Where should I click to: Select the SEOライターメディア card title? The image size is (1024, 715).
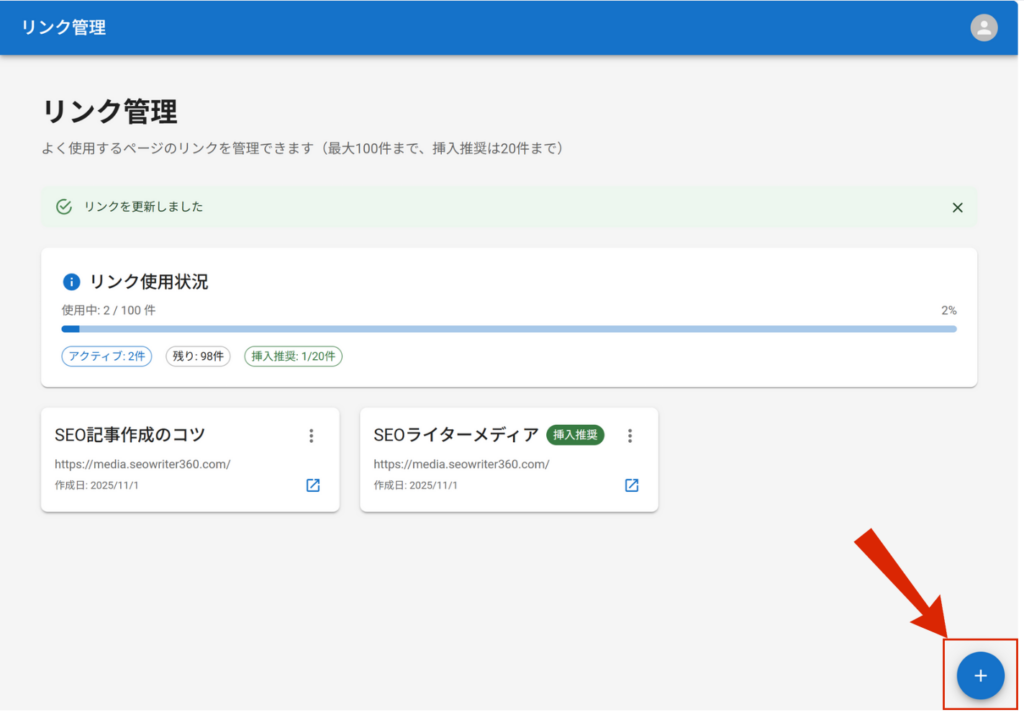click(456, 435)
